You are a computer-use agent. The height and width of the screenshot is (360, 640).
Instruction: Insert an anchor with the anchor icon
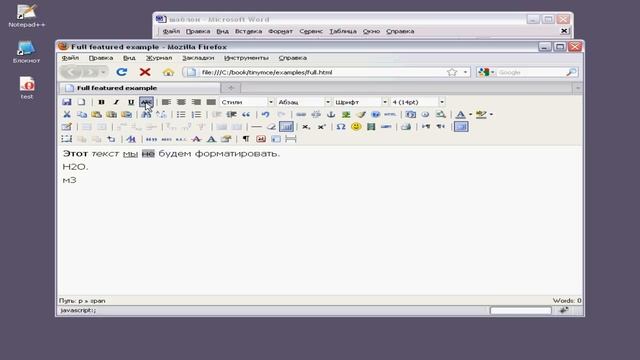(331, 114)
